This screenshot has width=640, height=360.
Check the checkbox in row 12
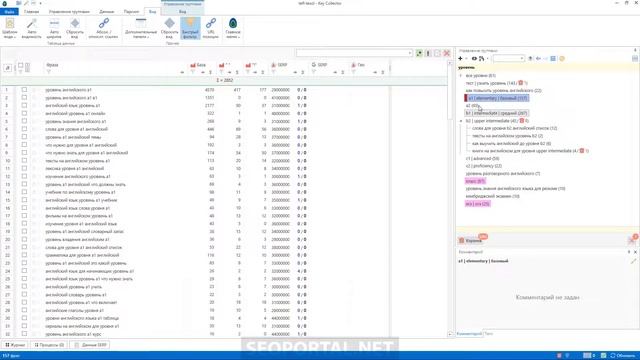click(x=24, y=176)
